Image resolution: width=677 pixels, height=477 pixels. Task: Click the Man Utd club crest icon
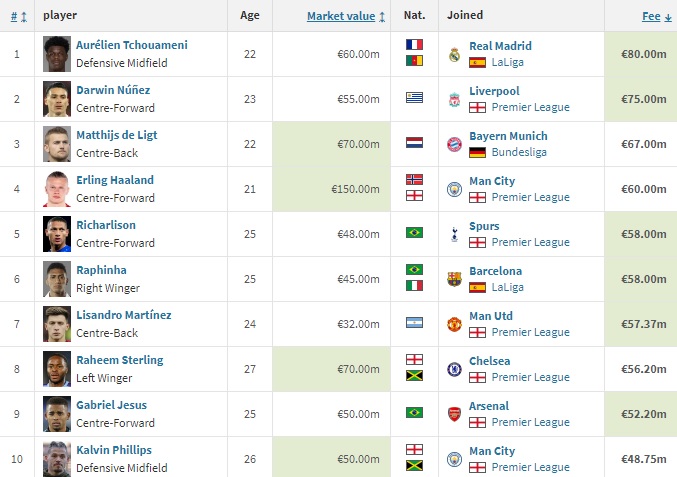pos(454,324)
